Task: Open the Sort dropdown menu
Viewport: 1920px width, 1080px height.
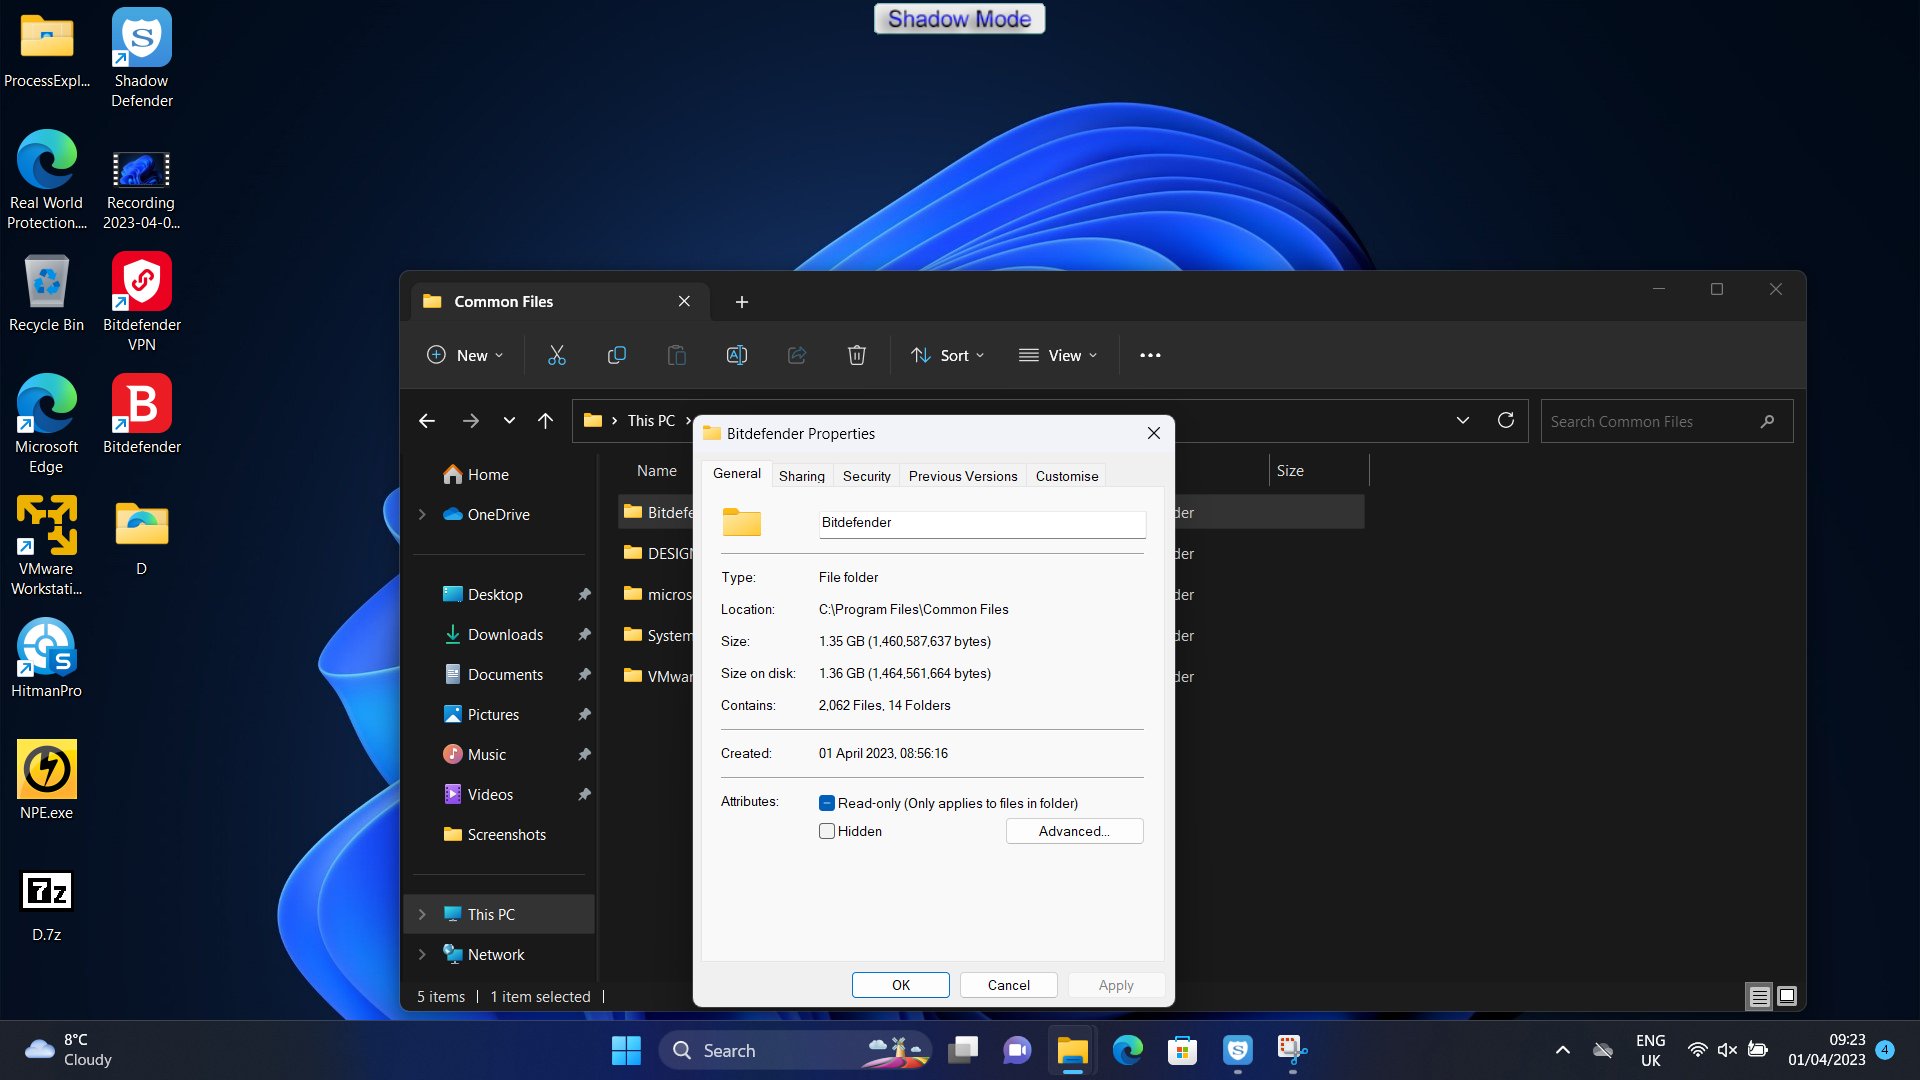Action: (948, 355)
